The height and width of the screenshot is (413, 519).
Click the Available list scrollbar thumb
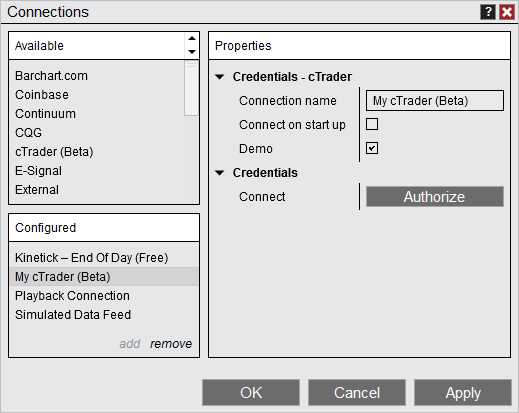[191, 88]
